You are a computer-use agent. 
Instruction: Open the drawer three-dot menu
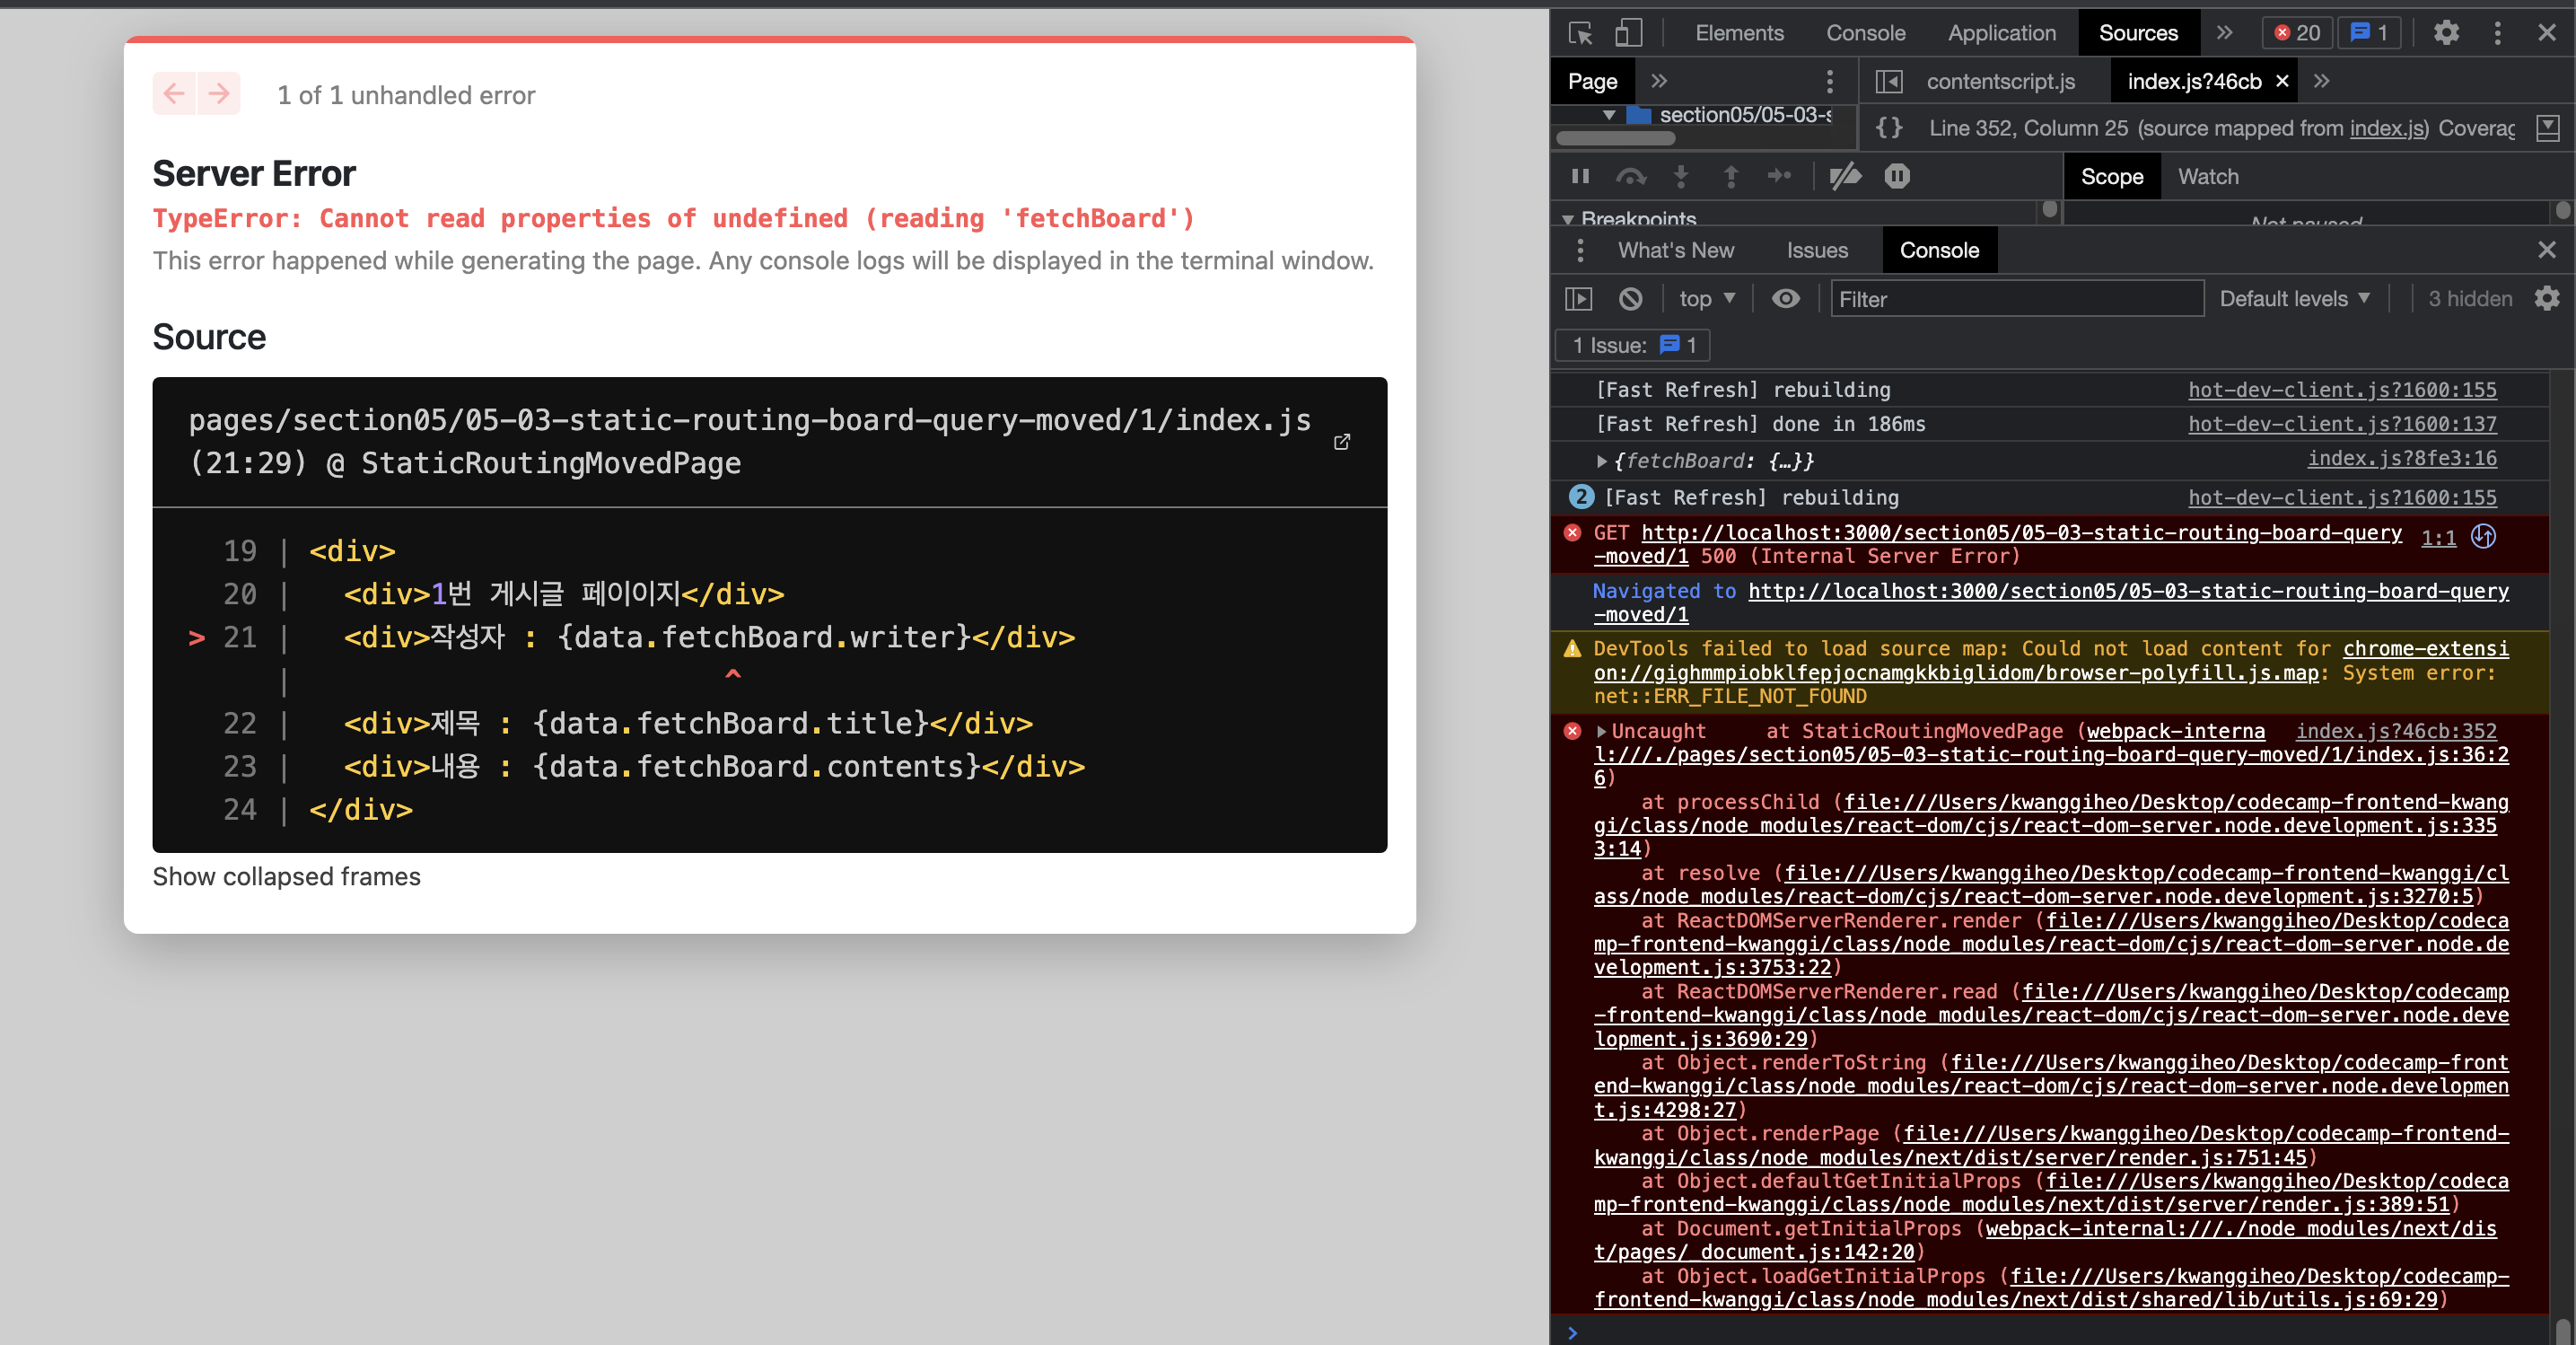tap(1580, 250)
